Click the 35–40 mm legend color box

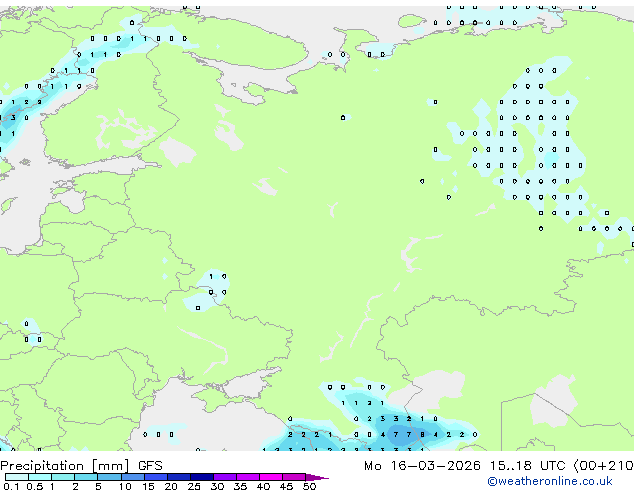248,477
